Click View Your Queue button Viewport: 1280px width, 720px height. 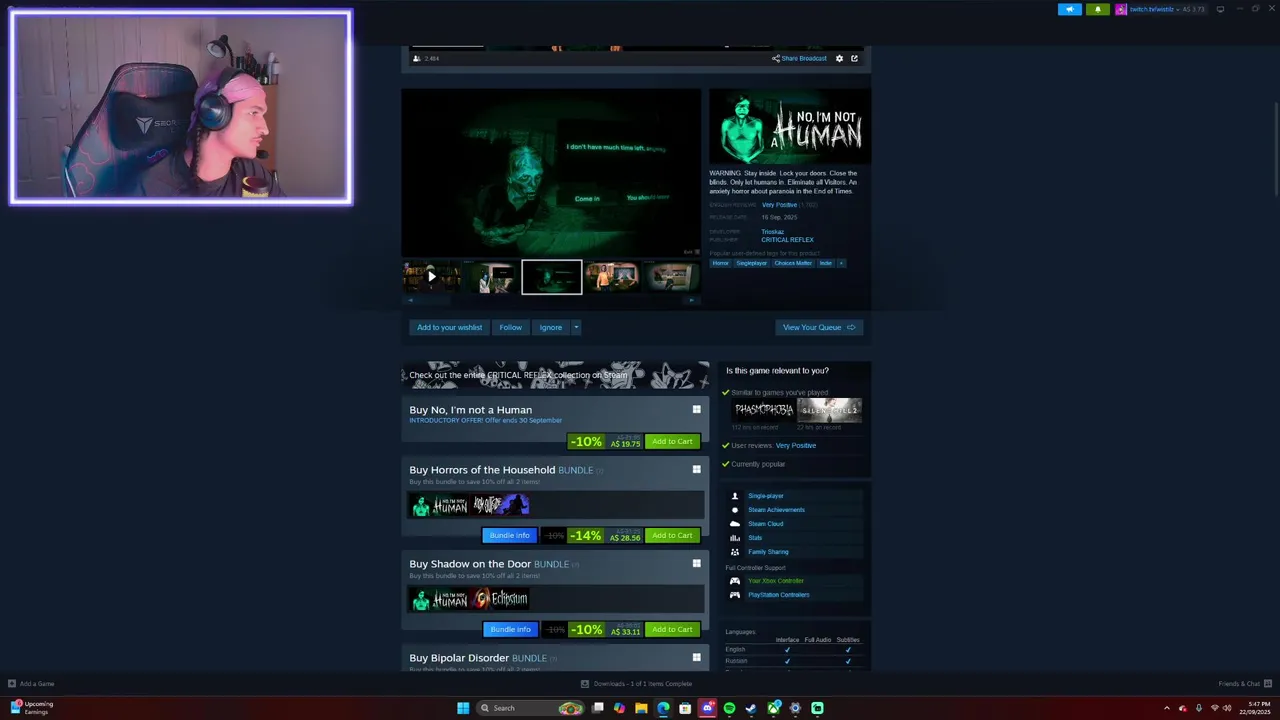pos(819,327)
